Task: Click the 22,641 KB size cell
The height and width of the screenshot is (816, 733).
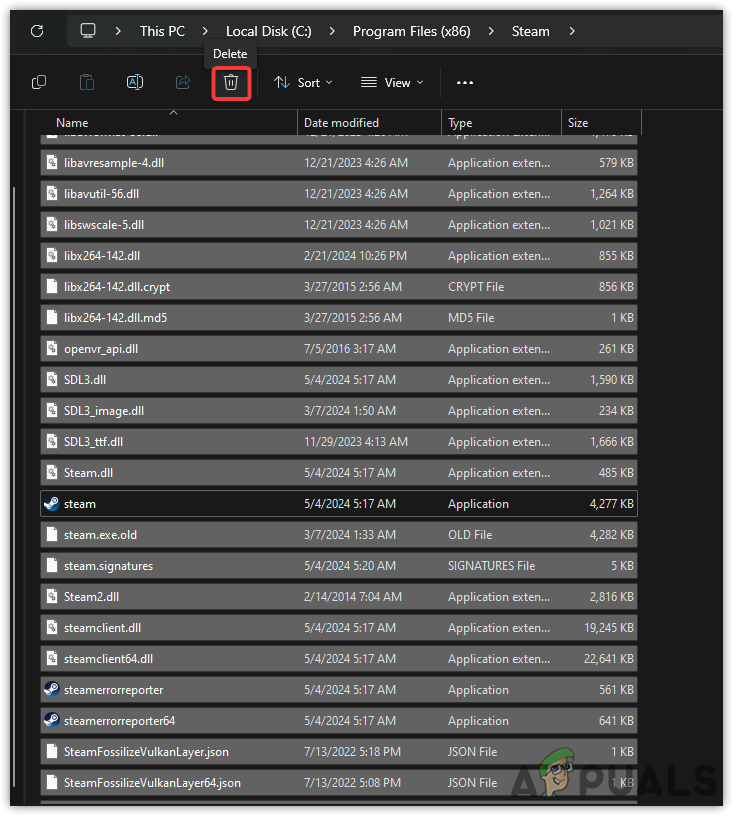Action: [609, 659]
